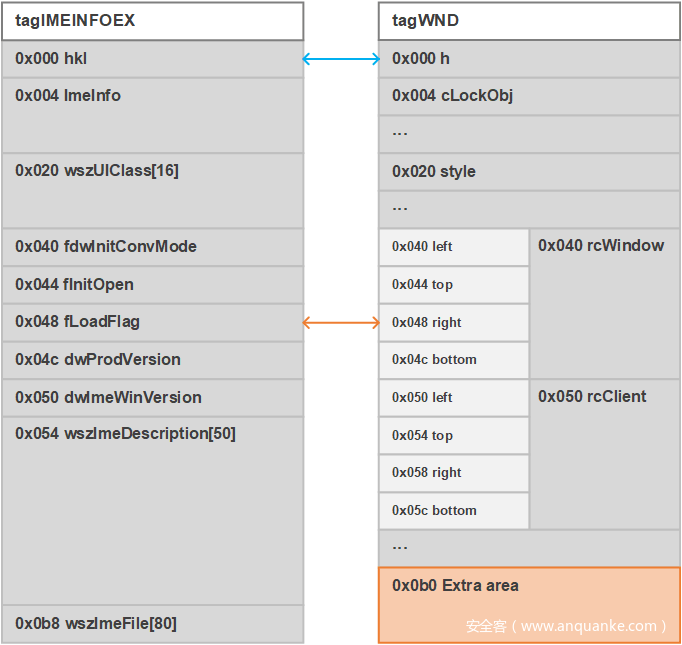Click the 0x040 rcWindow label
Viewport: 682px width, 645px height.
603,246
